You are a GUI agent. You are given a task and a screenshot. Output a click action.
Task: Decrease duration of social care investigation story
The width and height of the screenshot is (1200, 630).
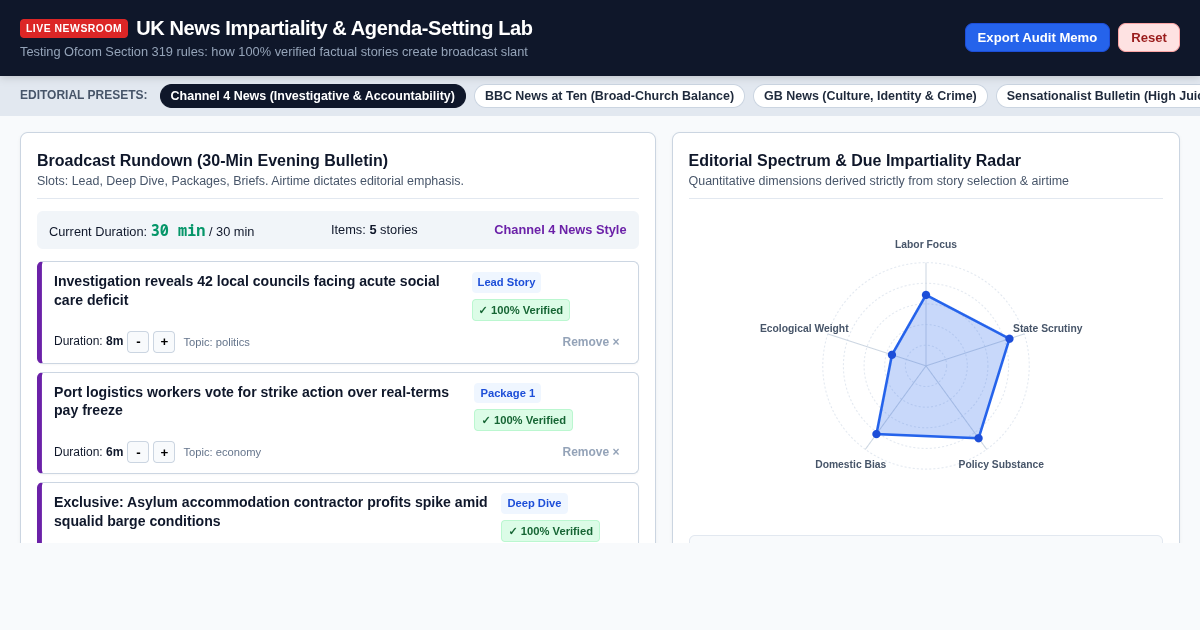[x=138, y=342]
